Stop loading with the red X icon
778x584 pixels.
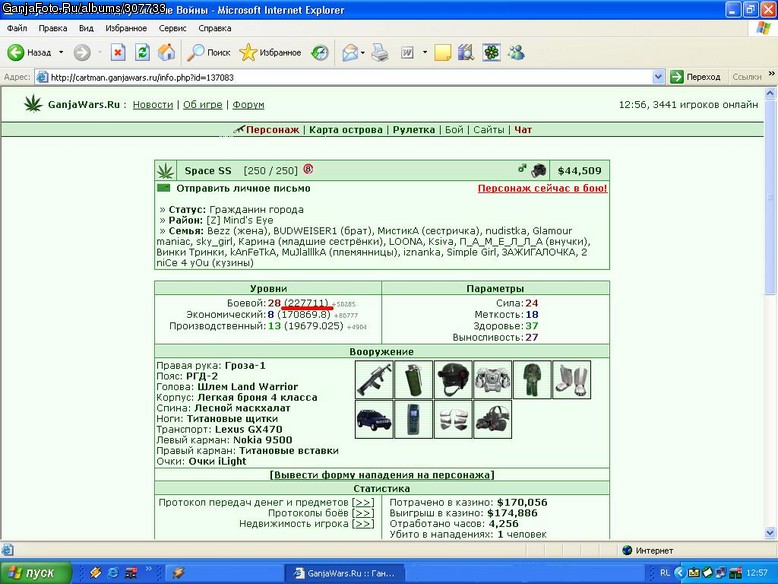click(118, 53)
